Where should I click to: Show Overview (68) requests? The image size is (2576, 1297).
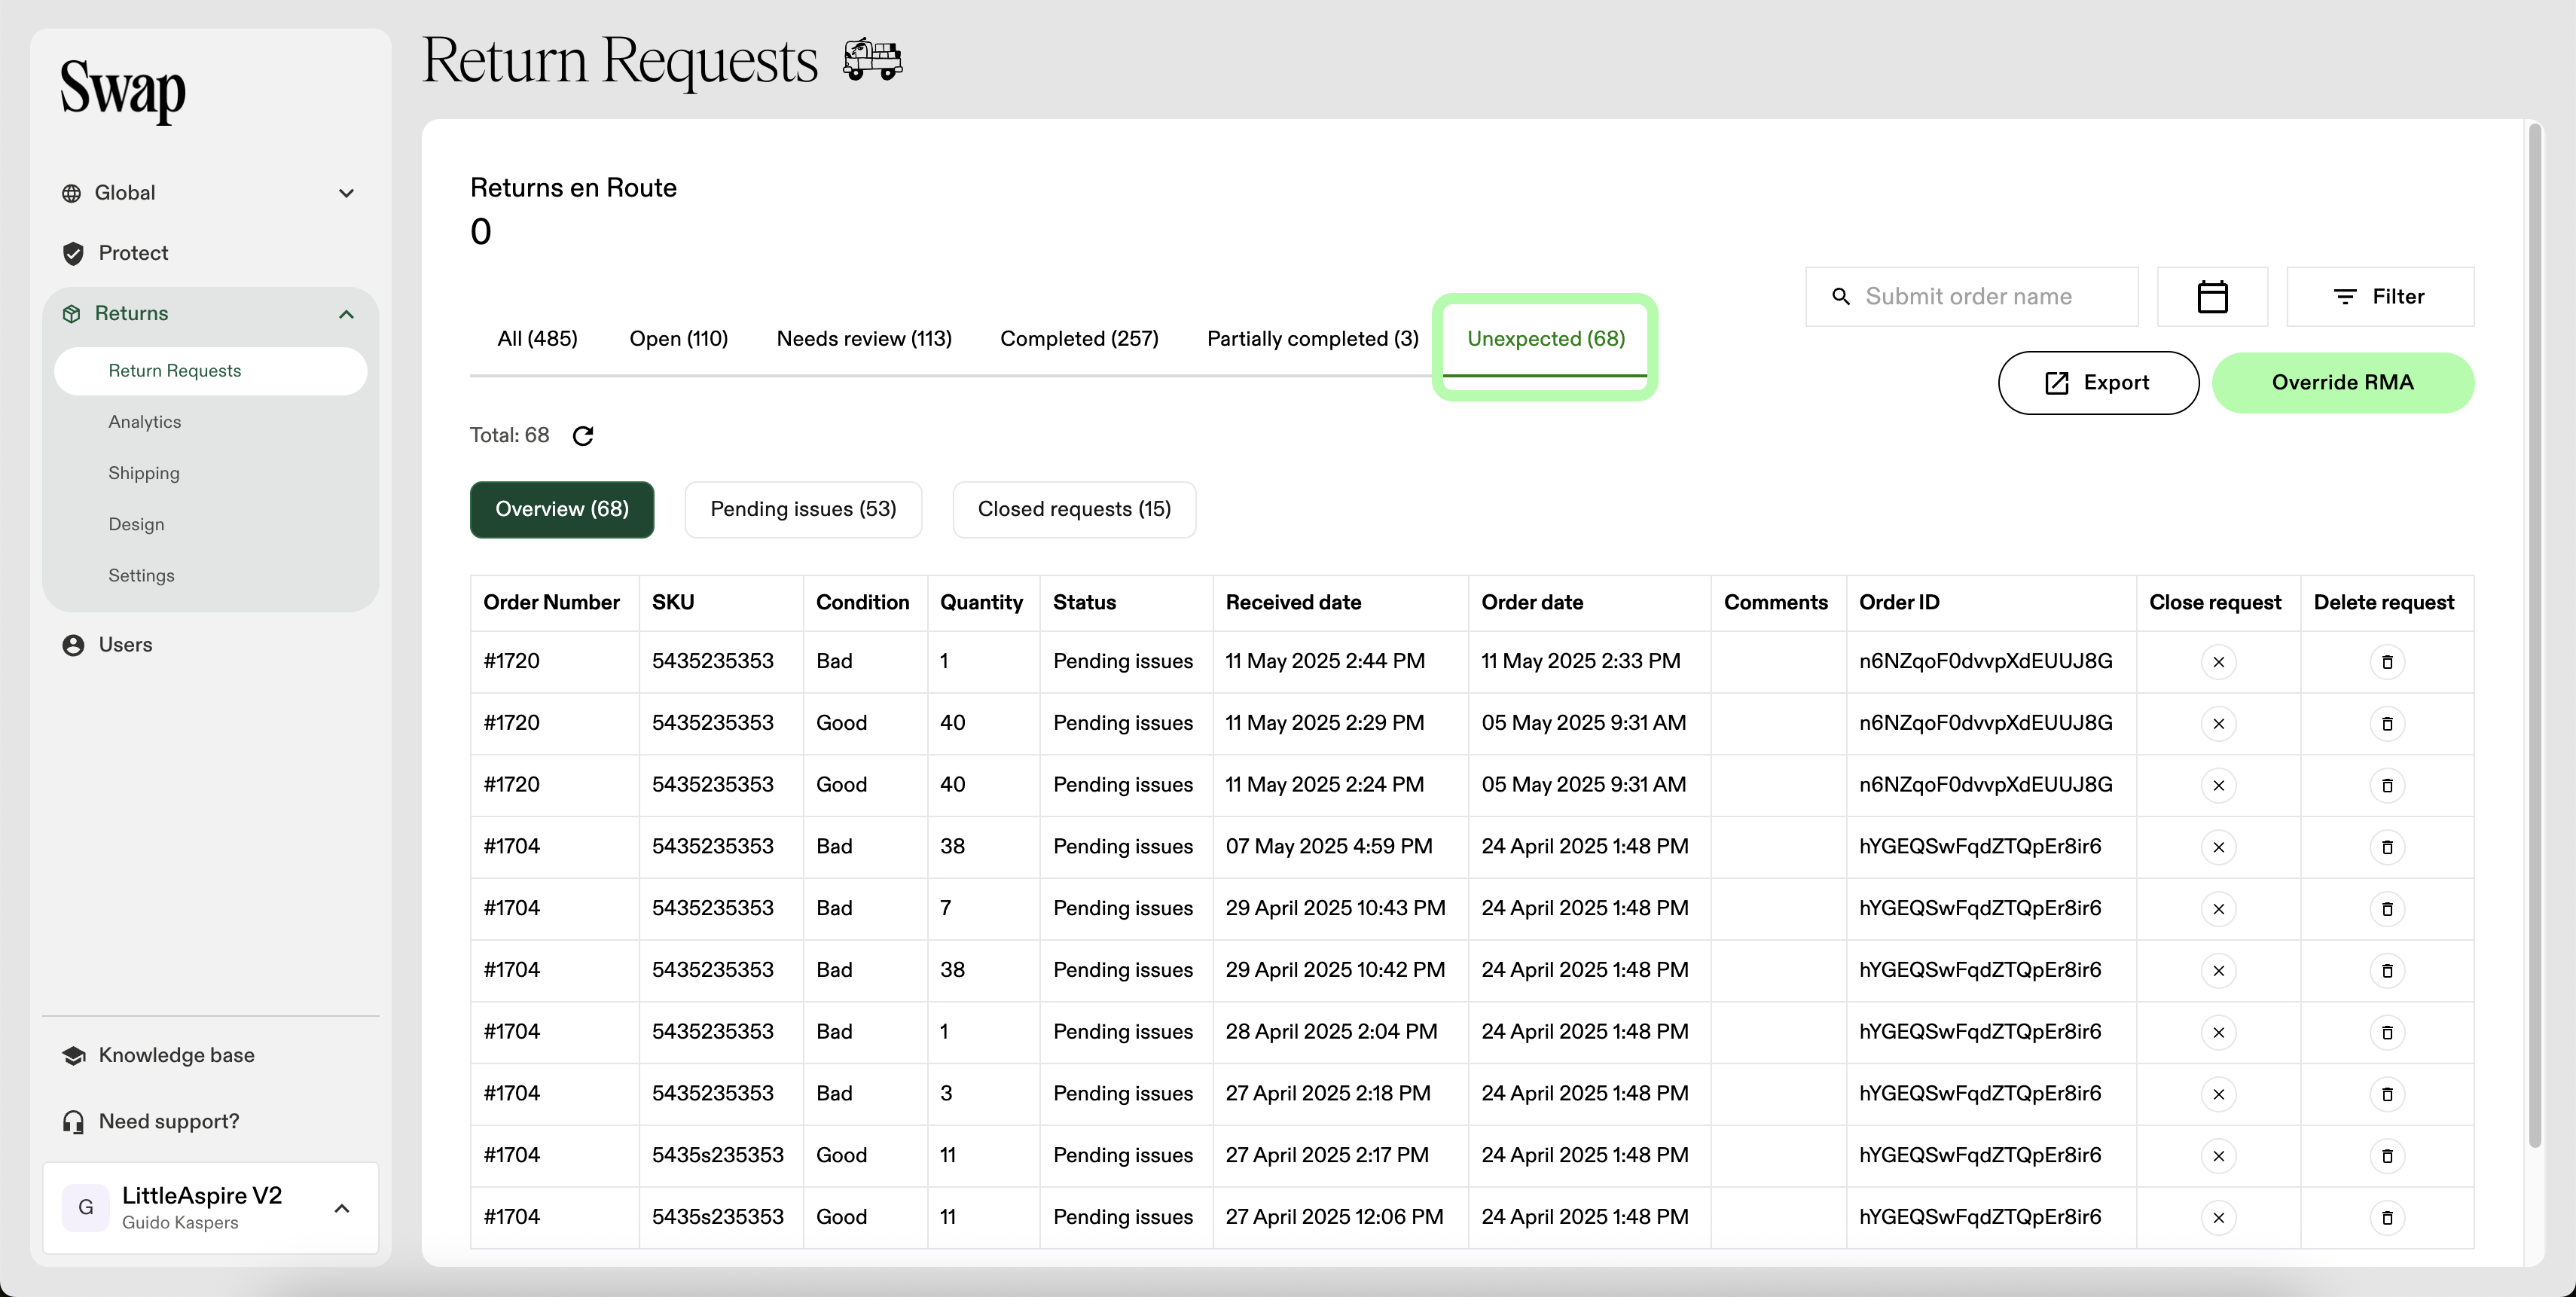(562, 509)
